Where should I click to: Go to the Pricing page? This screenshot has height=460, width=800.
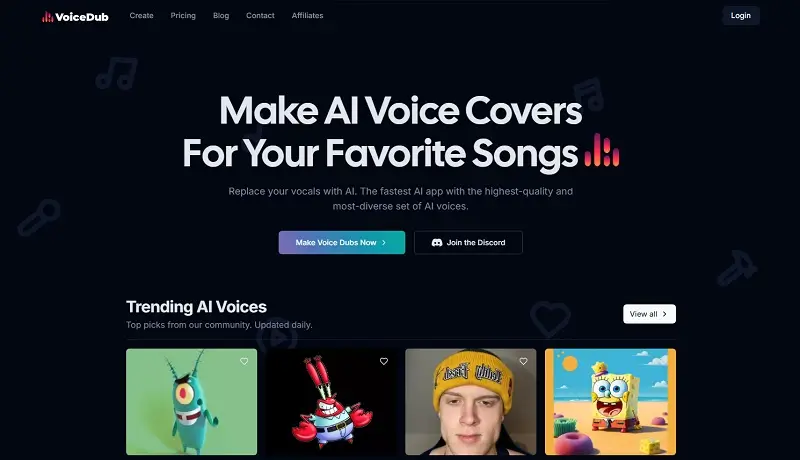click(x=183, y=16)
